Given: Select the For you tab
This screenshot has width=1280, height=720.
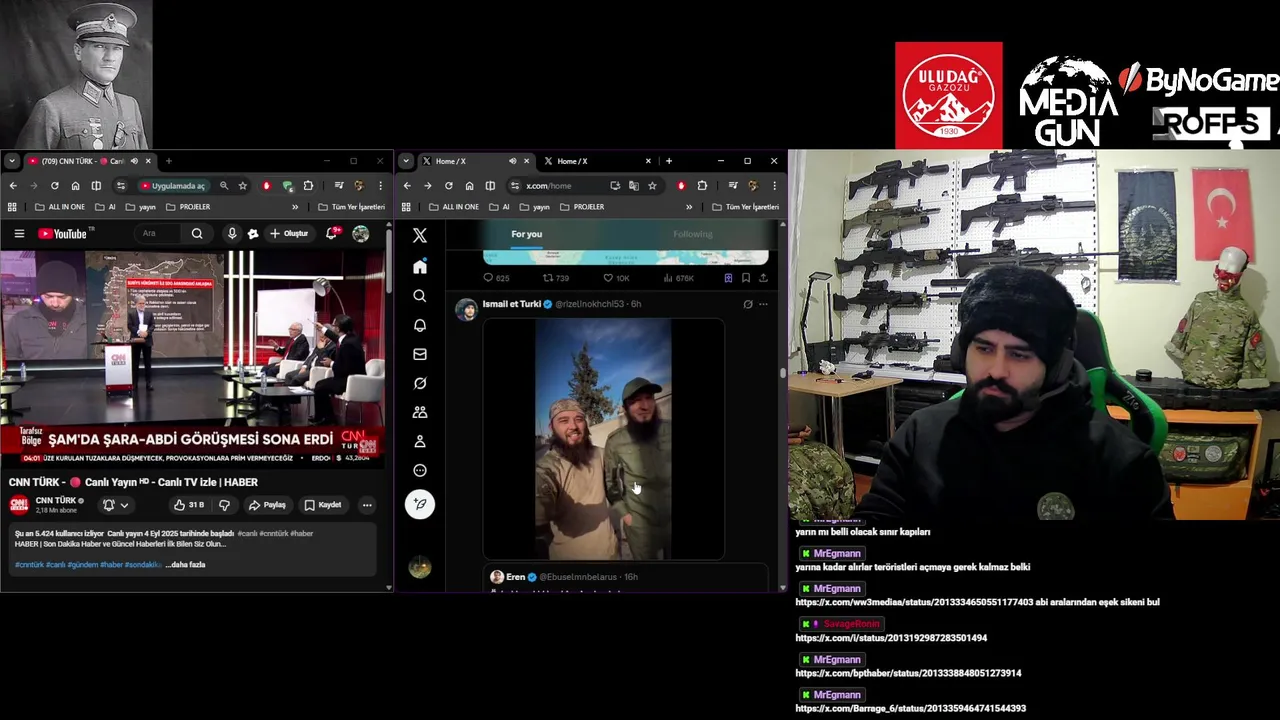Looking at the screenshot, I should [x=527, y=234].
